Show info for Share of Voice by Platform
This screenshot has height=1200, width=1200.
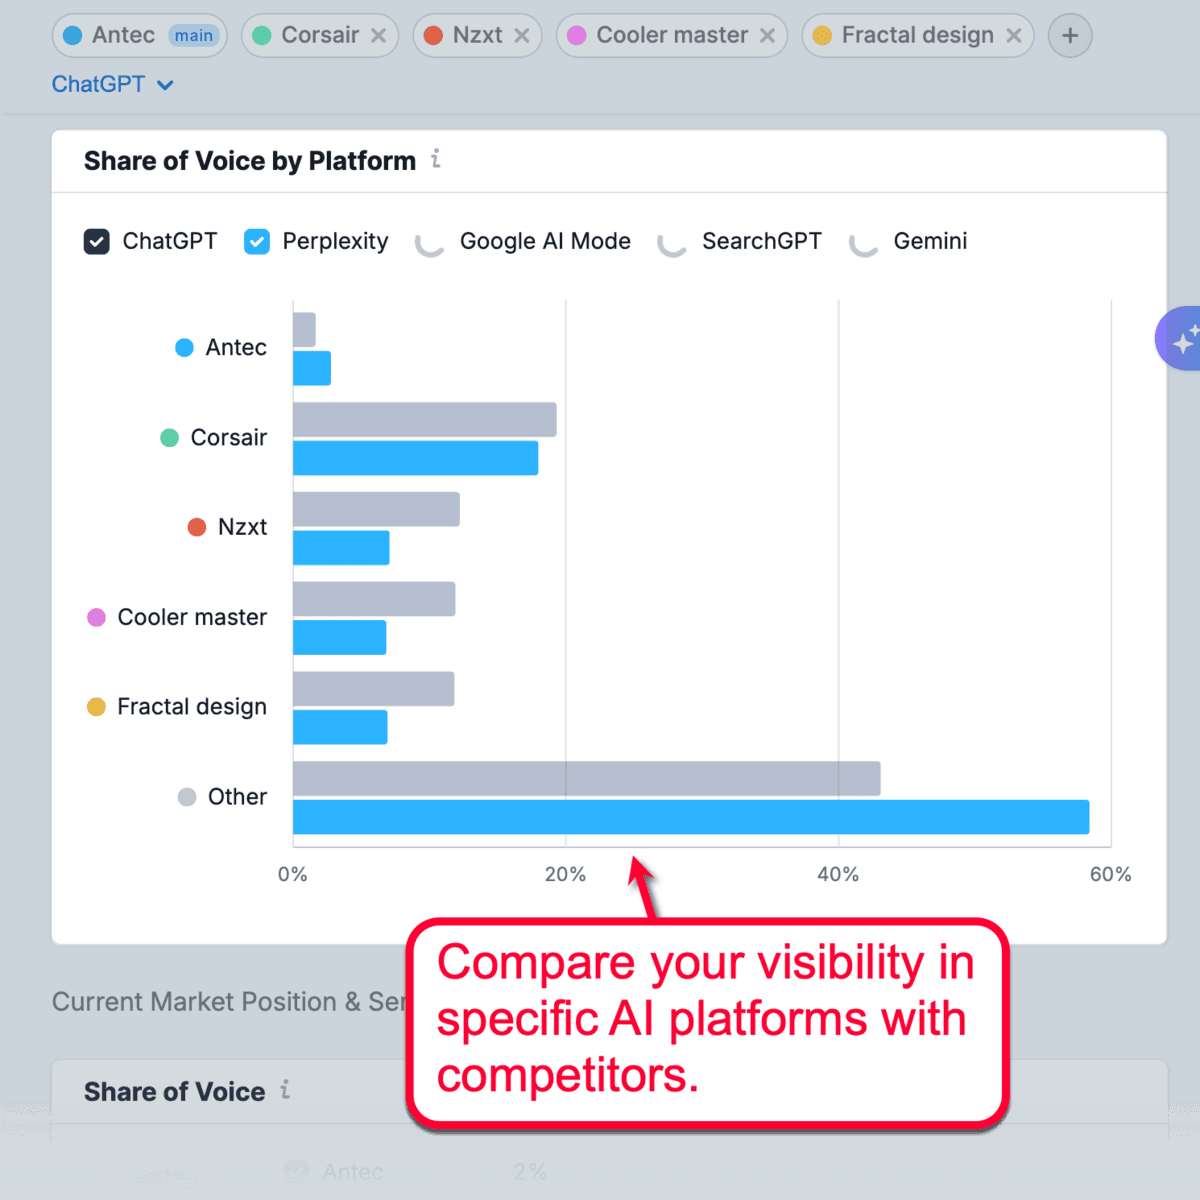436,159
